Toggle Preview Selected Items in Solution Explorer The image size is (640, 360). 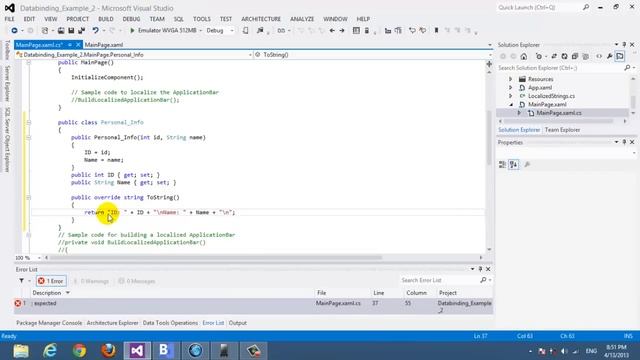620,56
